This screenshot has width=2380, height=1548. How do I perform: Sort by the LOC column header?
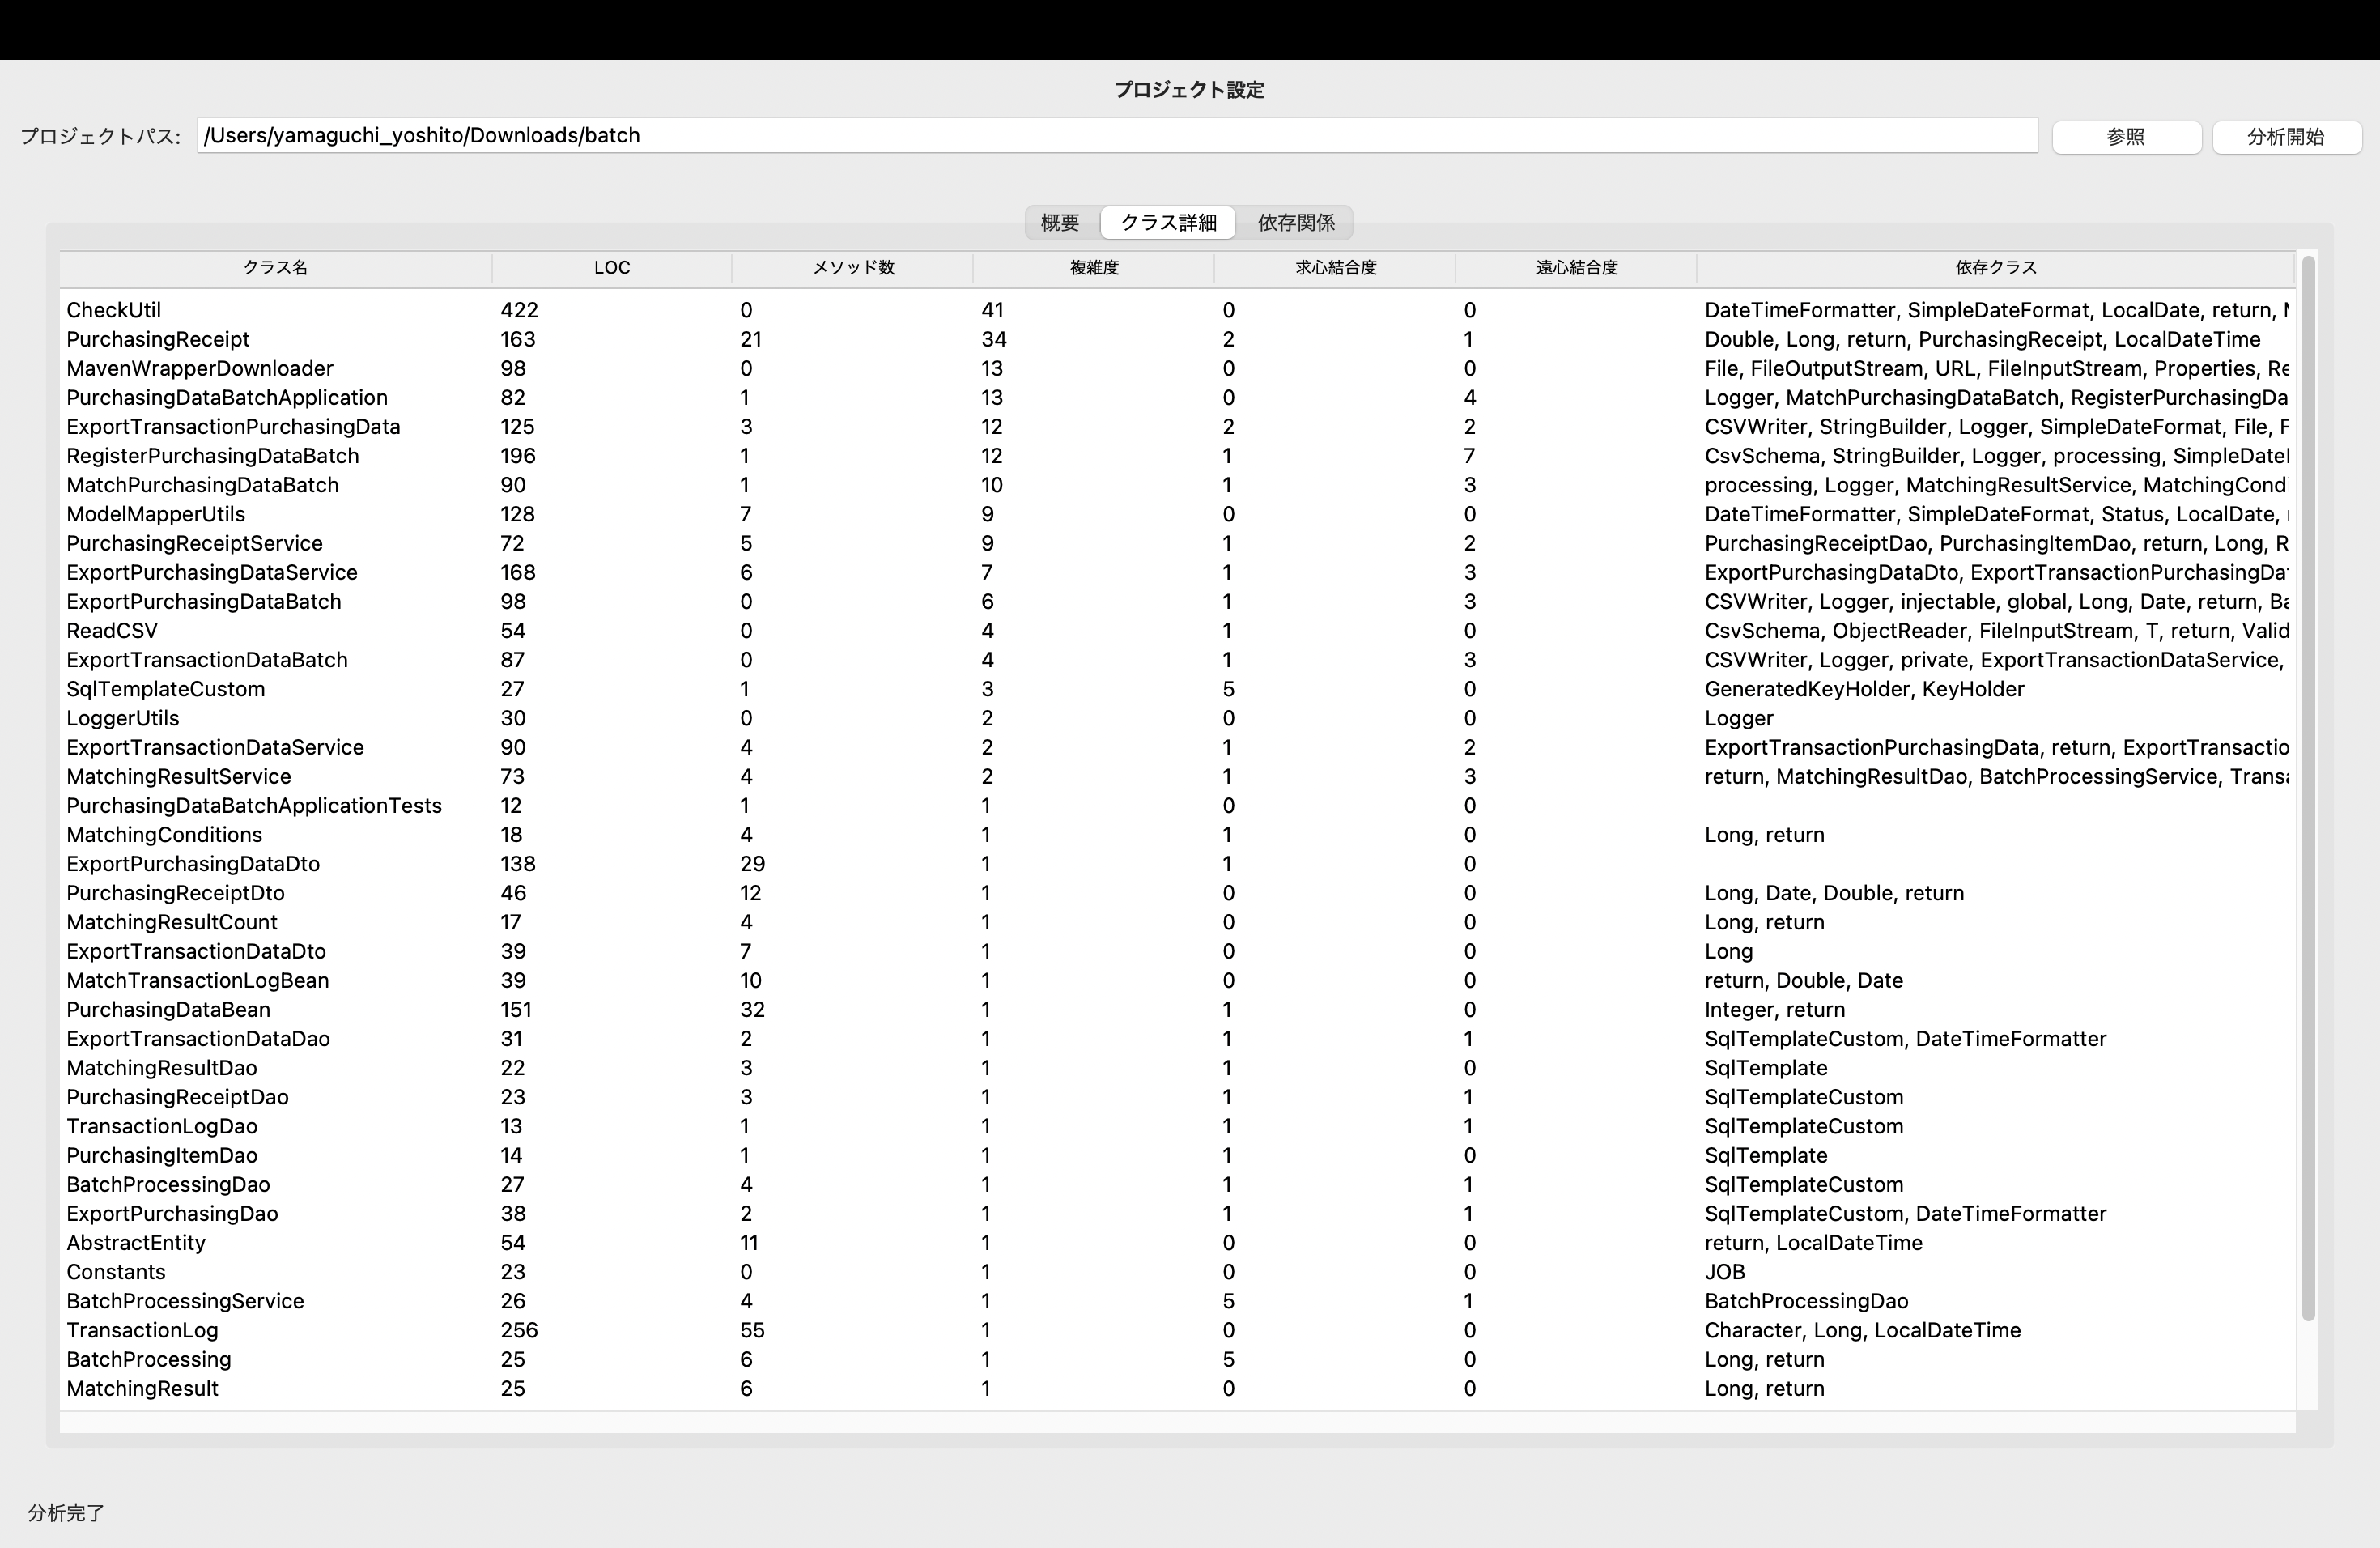pyautogui.click(x=611, y=268)
